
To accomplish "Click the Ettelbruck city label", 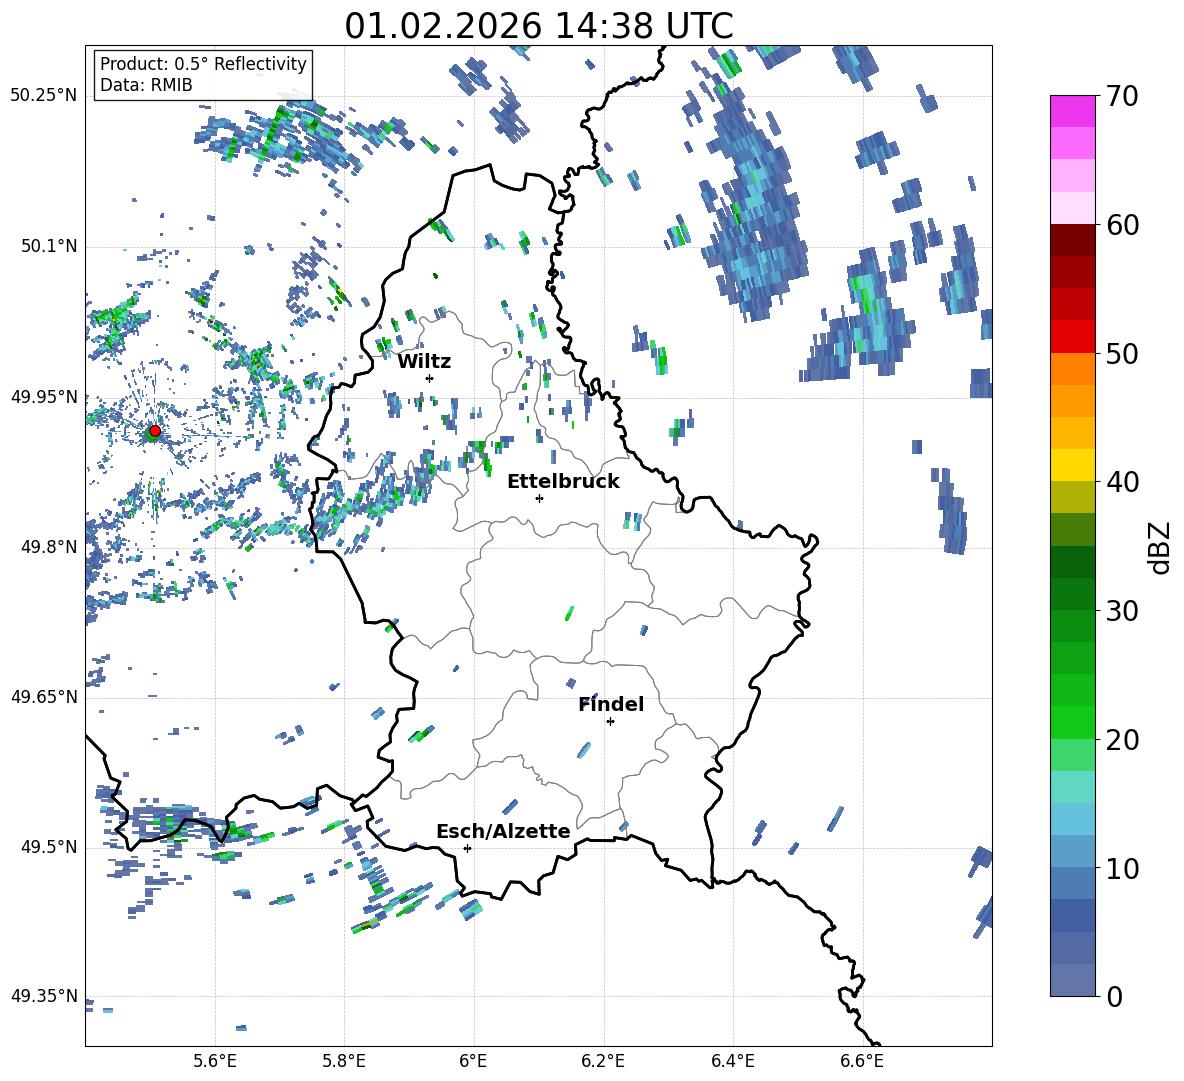I will click(x=563, y=482).
